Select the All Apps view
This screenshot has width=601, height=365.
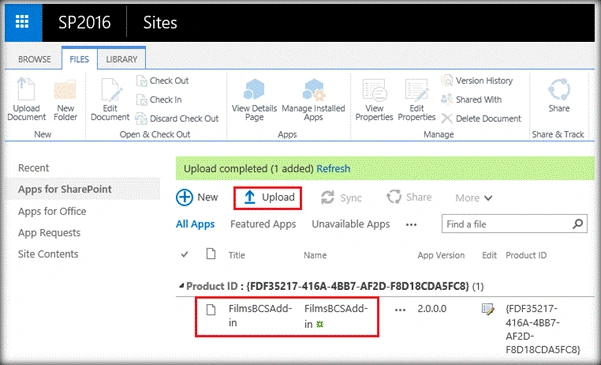(195, 224)
